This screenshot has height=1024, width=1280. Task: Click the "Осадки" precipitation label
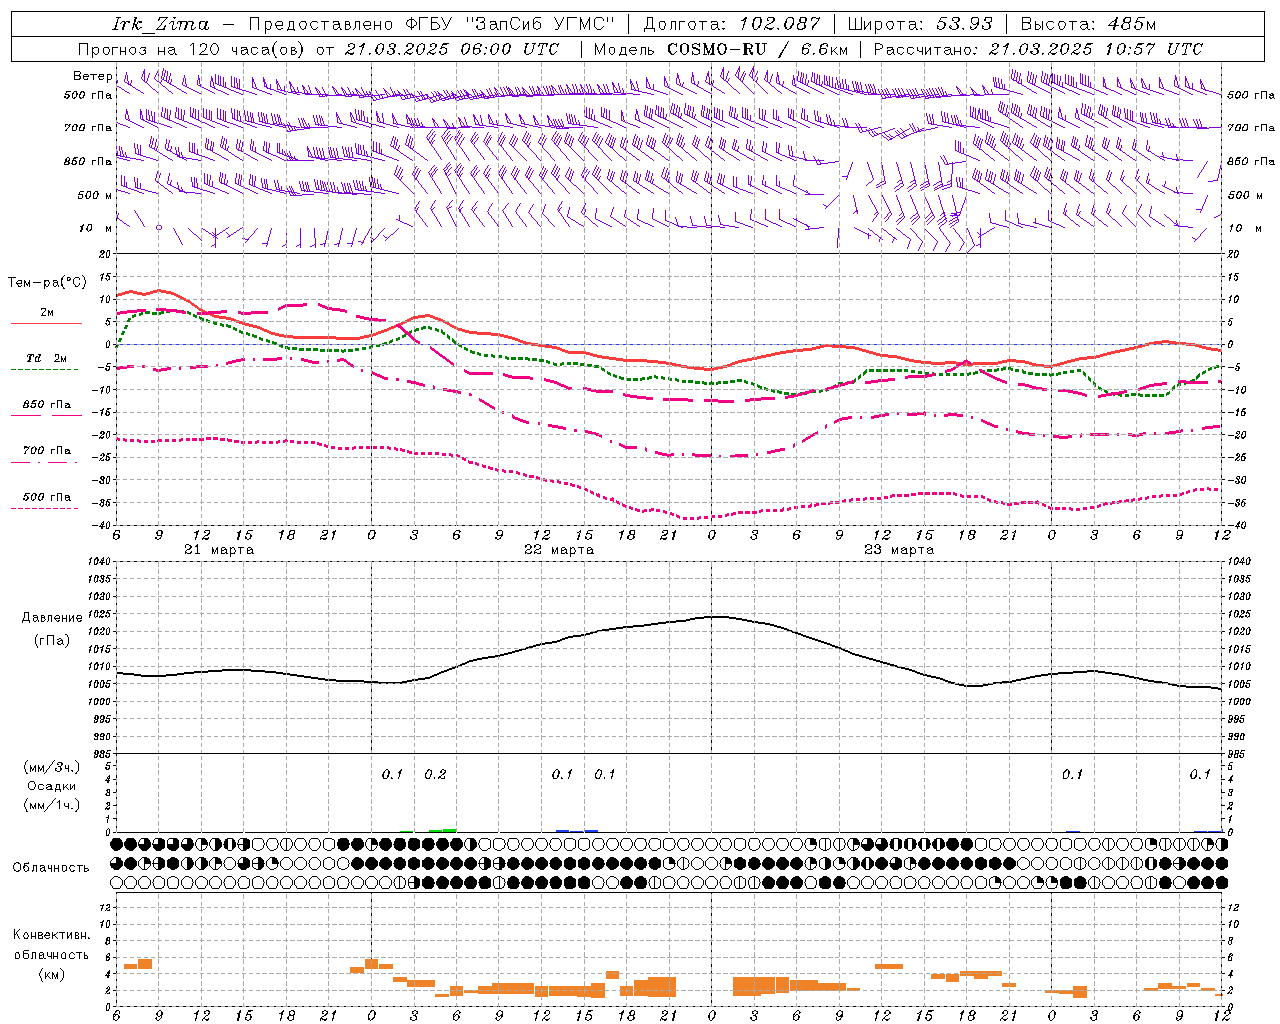click(x=52, y=786)
